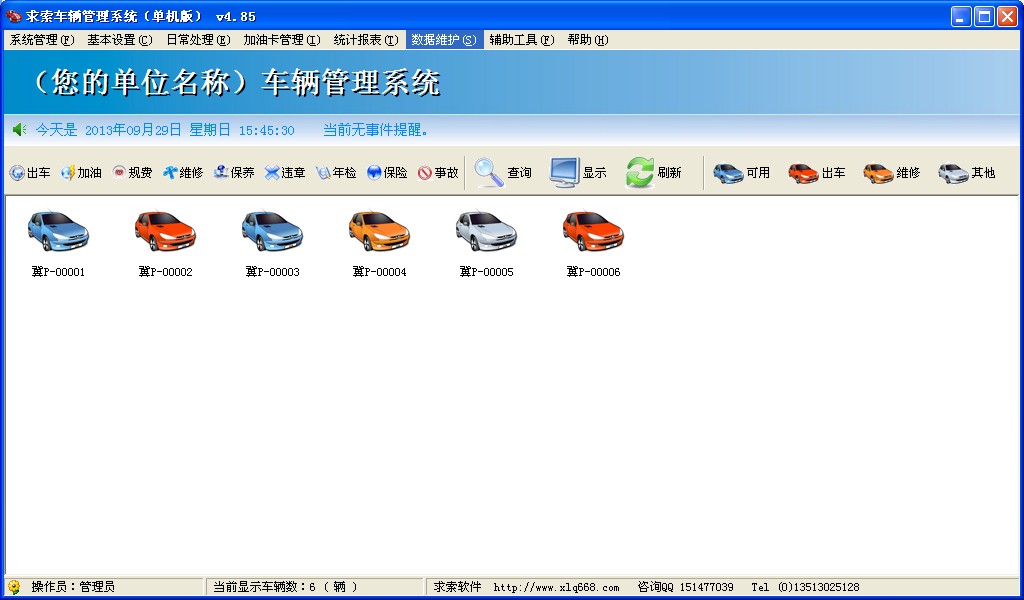Open the 事故 (accident) record tool
The width and height of the screenshot is (1024, 600).
tap(437, 171)
